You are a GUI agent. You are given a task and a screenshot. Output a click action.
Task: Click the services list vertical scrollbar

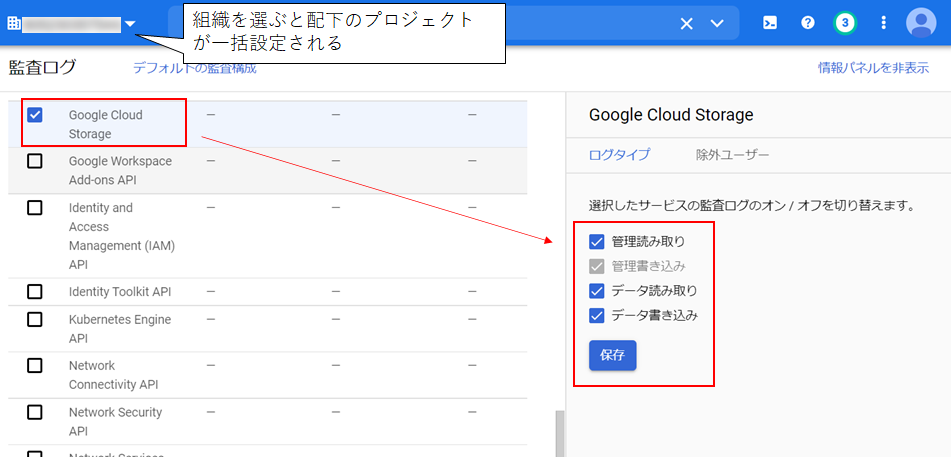560,434
